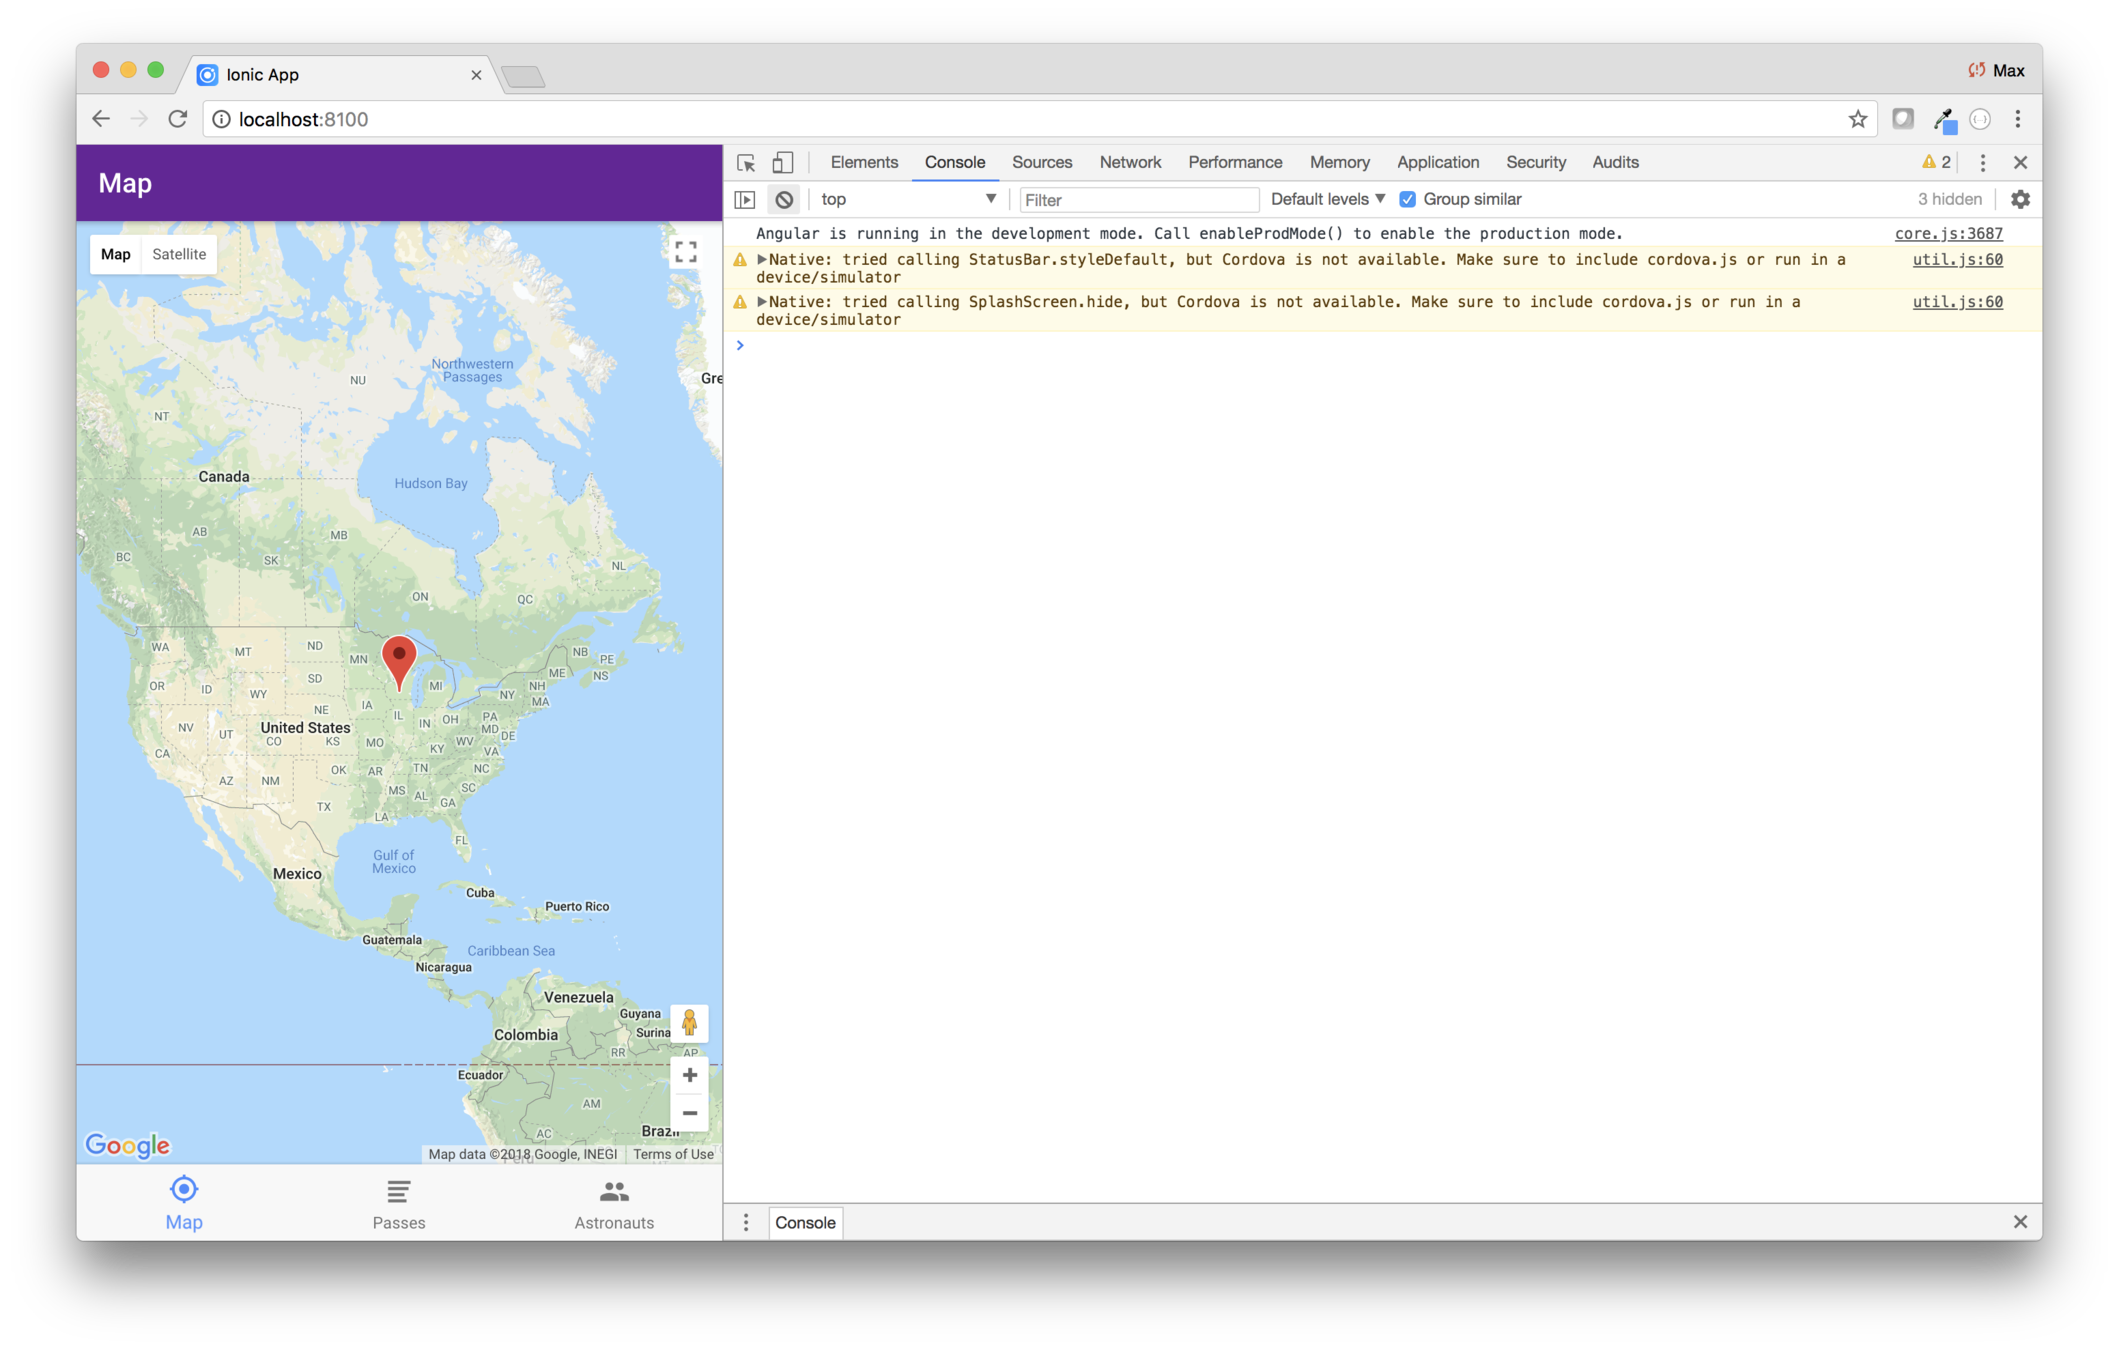Click the Terms of Use link
The width and height of the screenshot is (2119, 1350).
click(673, 1154)
